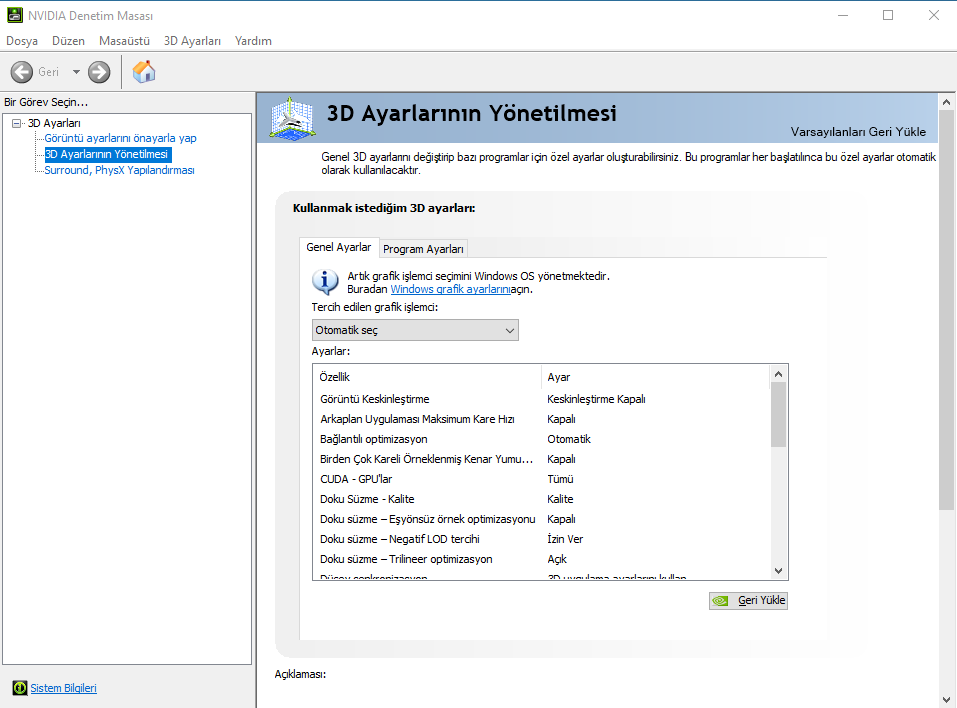Click the Sistem Bilgileri icon
Image resolution: width=957 pixels, height=708 pixels.
tap(20, 688)
